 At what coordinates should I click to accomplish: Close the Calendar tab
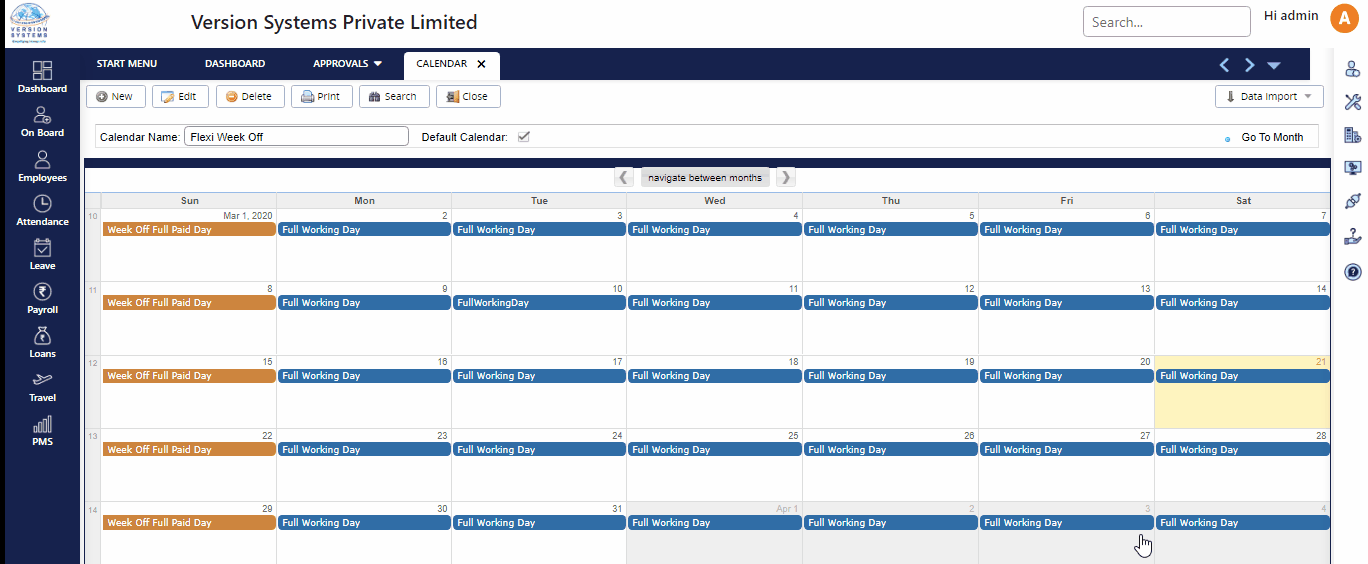(x=481, y=64)
